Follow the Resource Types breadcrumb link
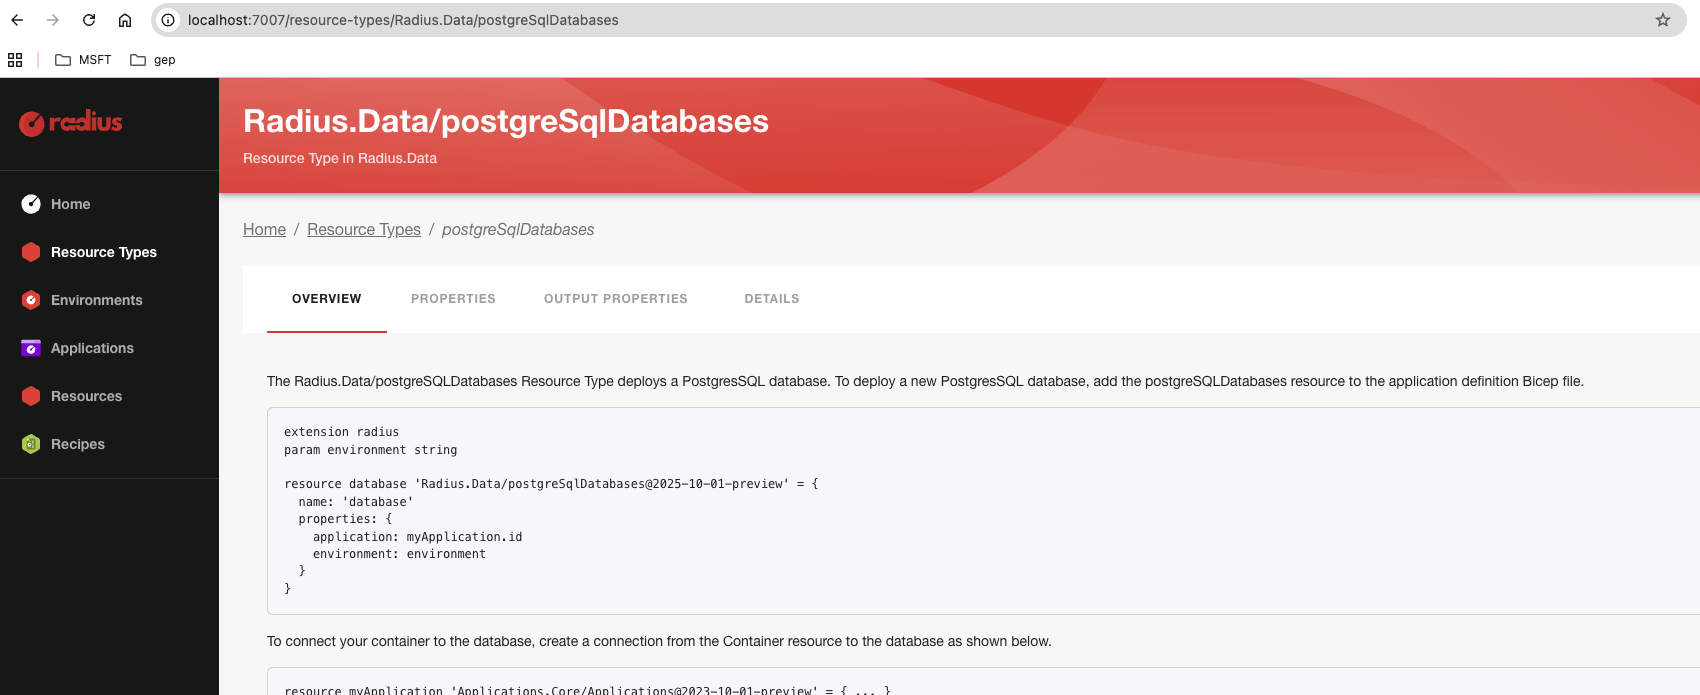 click(363, 230)
